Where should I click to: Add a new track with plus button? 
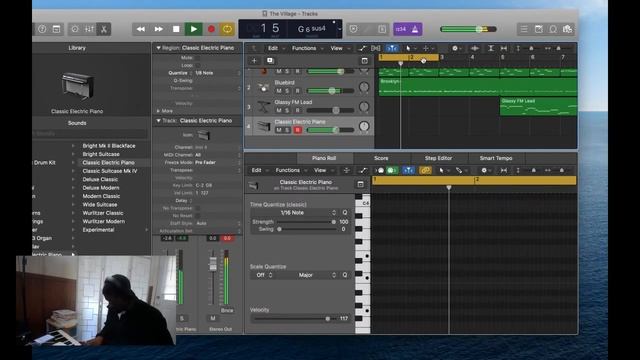tap(254, 61)
